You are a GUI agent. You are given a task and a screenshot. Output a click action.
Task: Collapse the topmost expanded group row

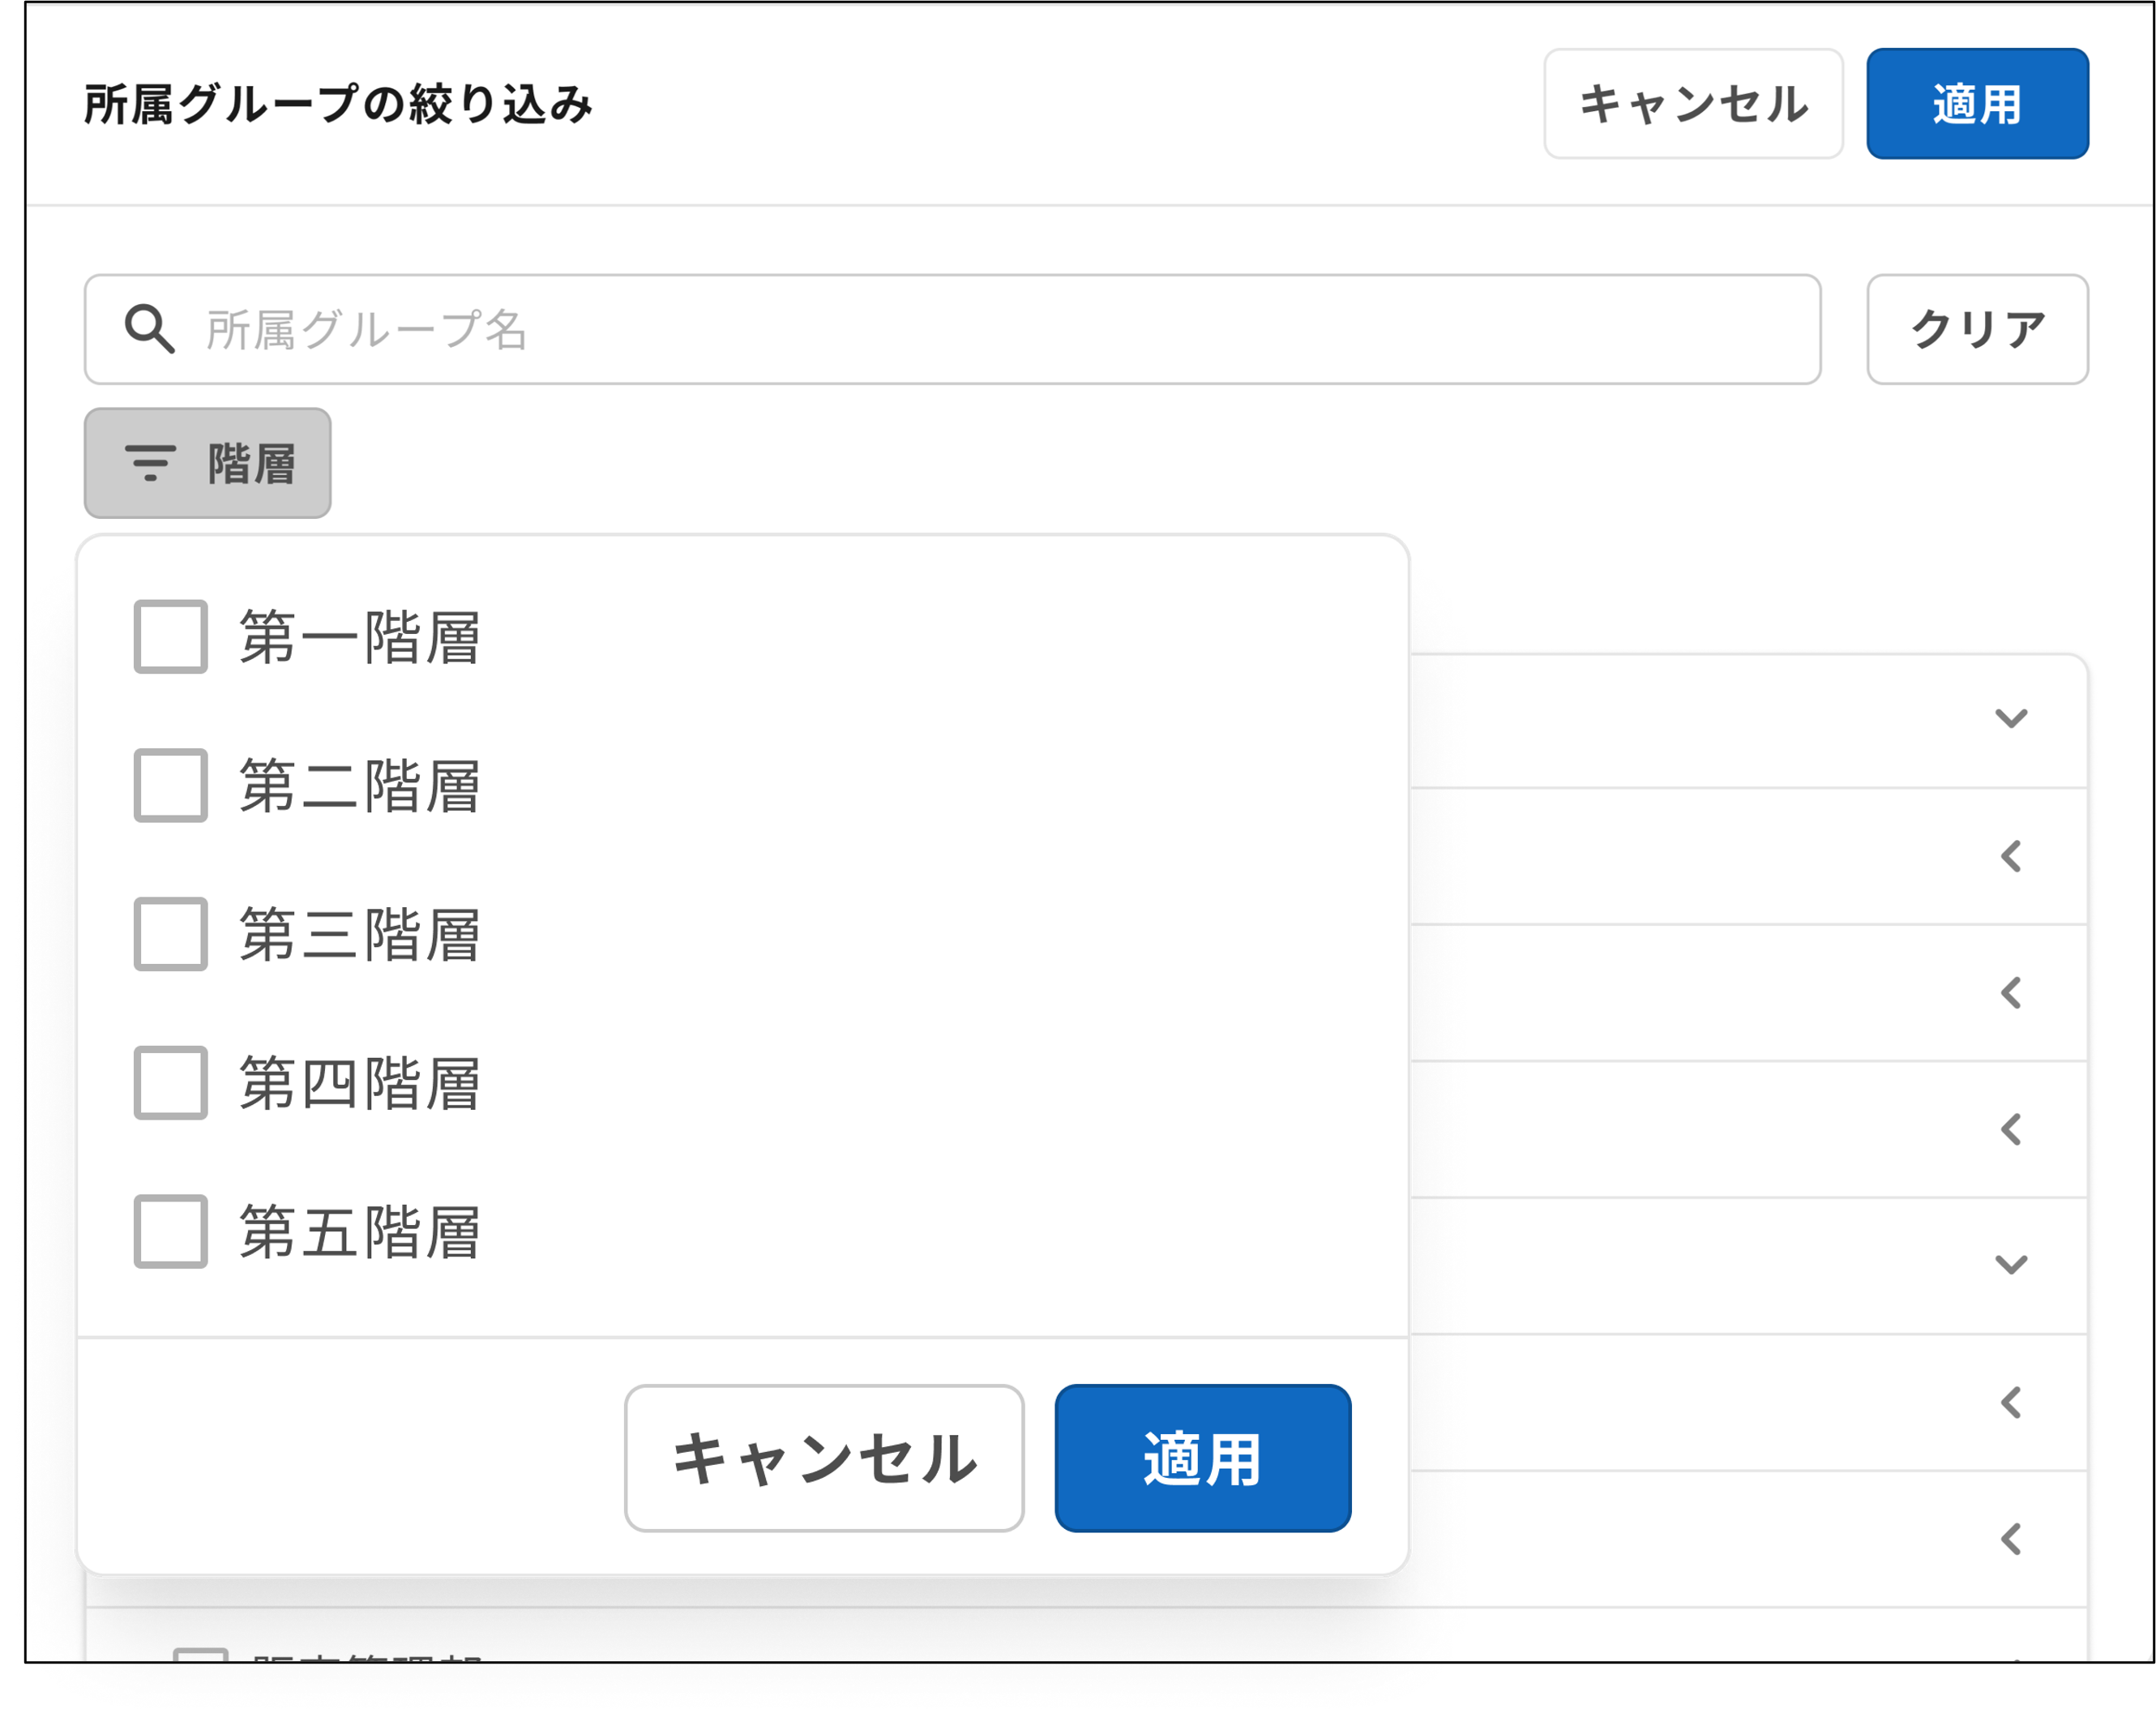(2010, 716)
